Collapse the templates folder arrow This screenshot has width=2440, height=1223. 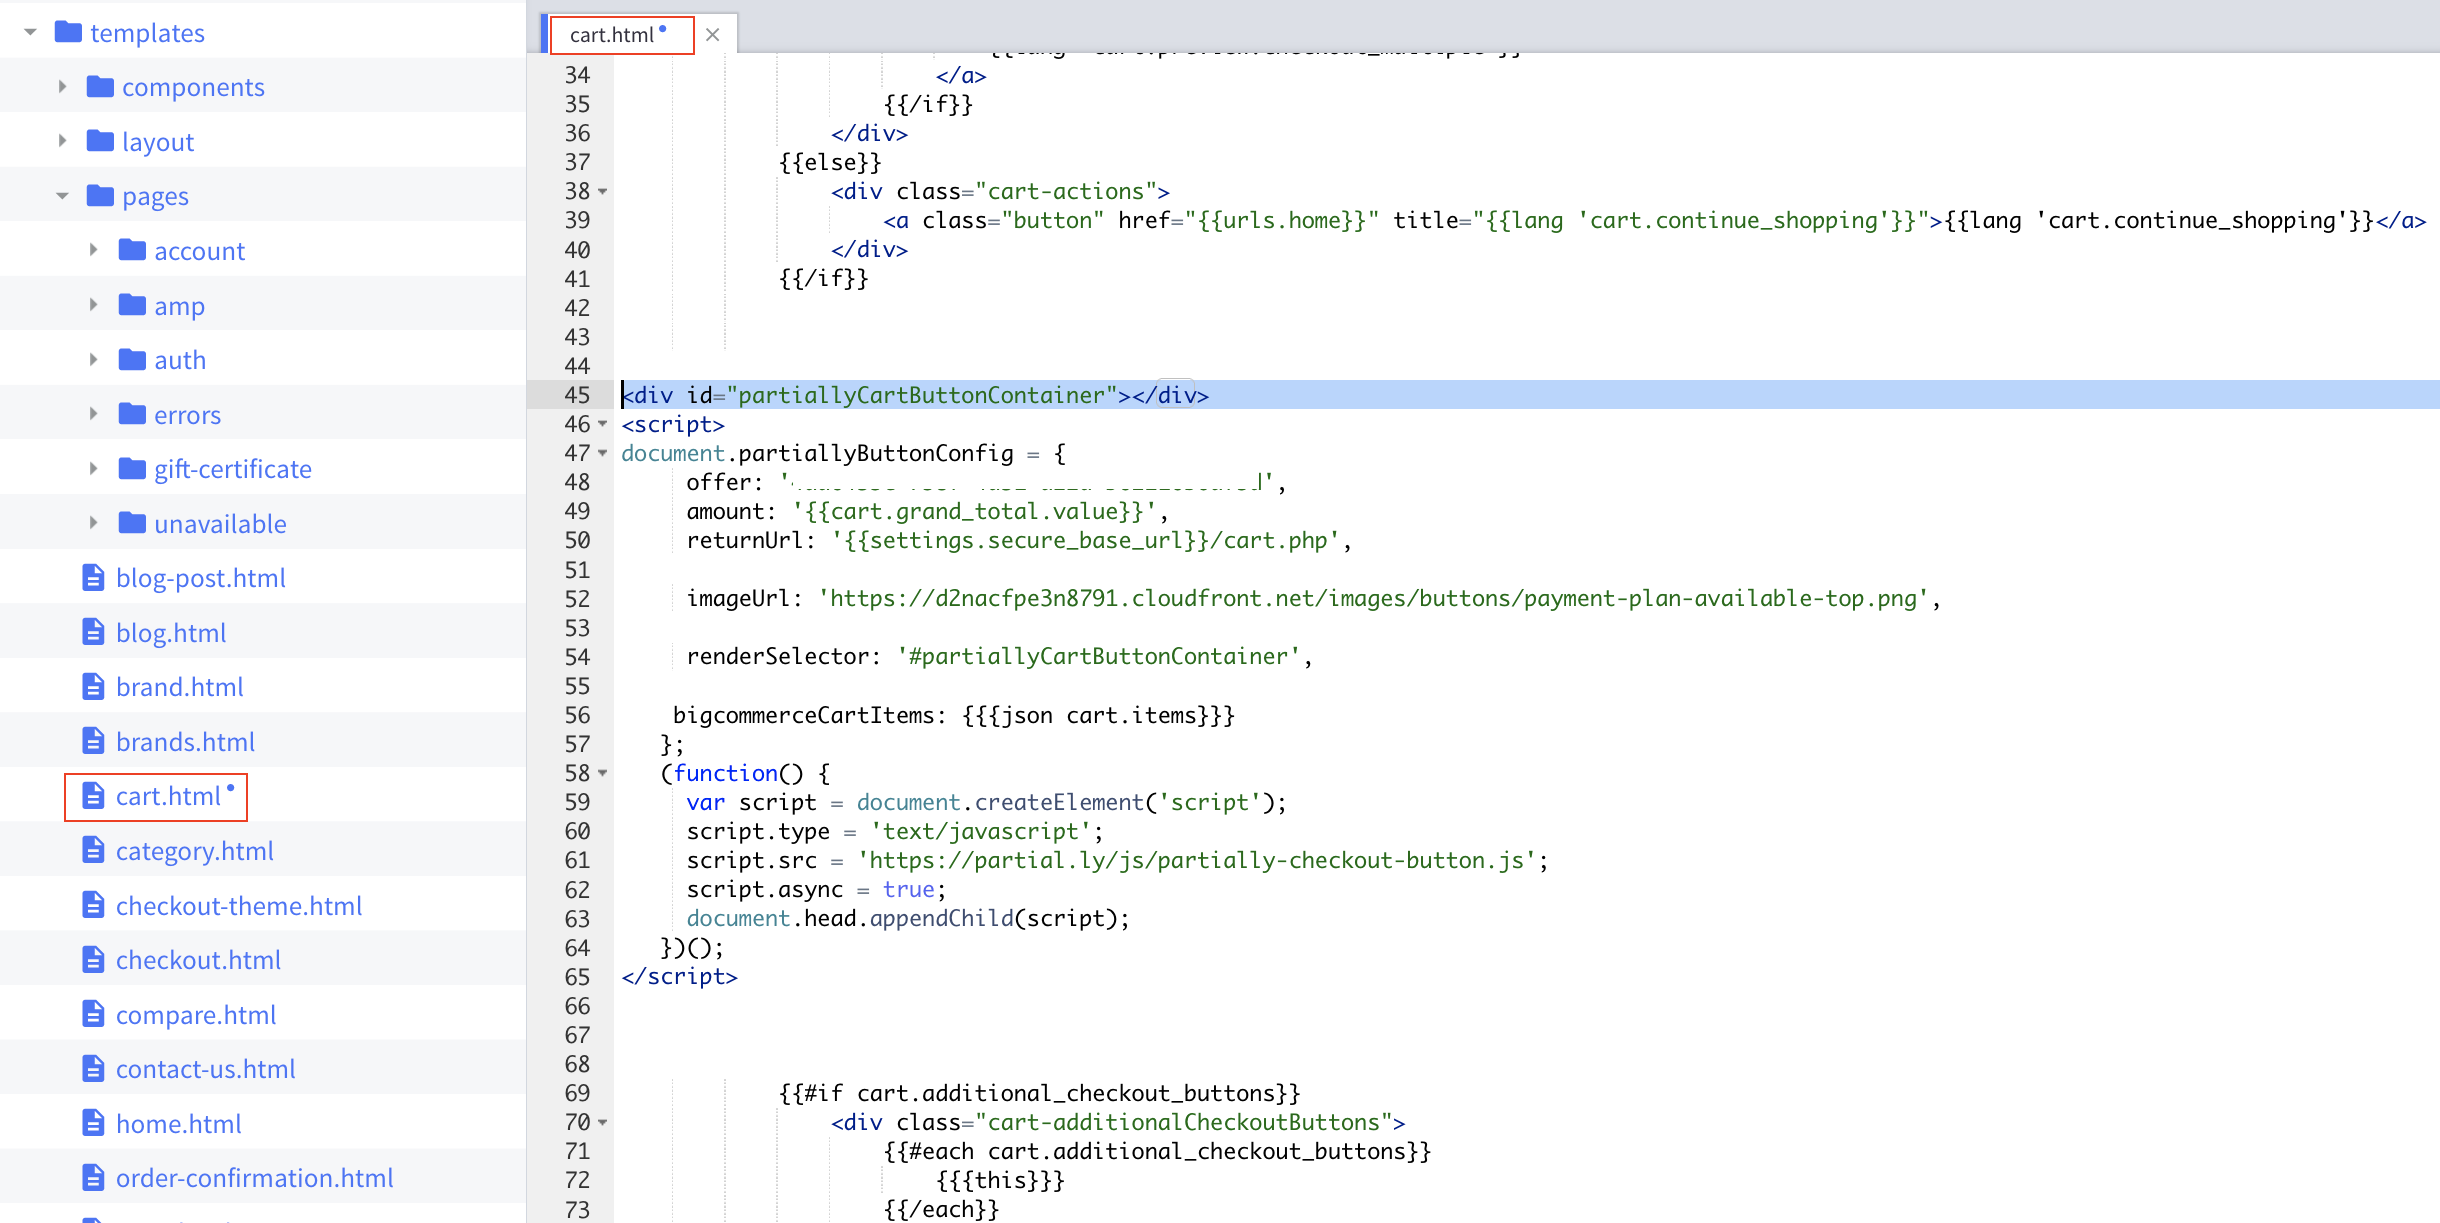(30, 33)
